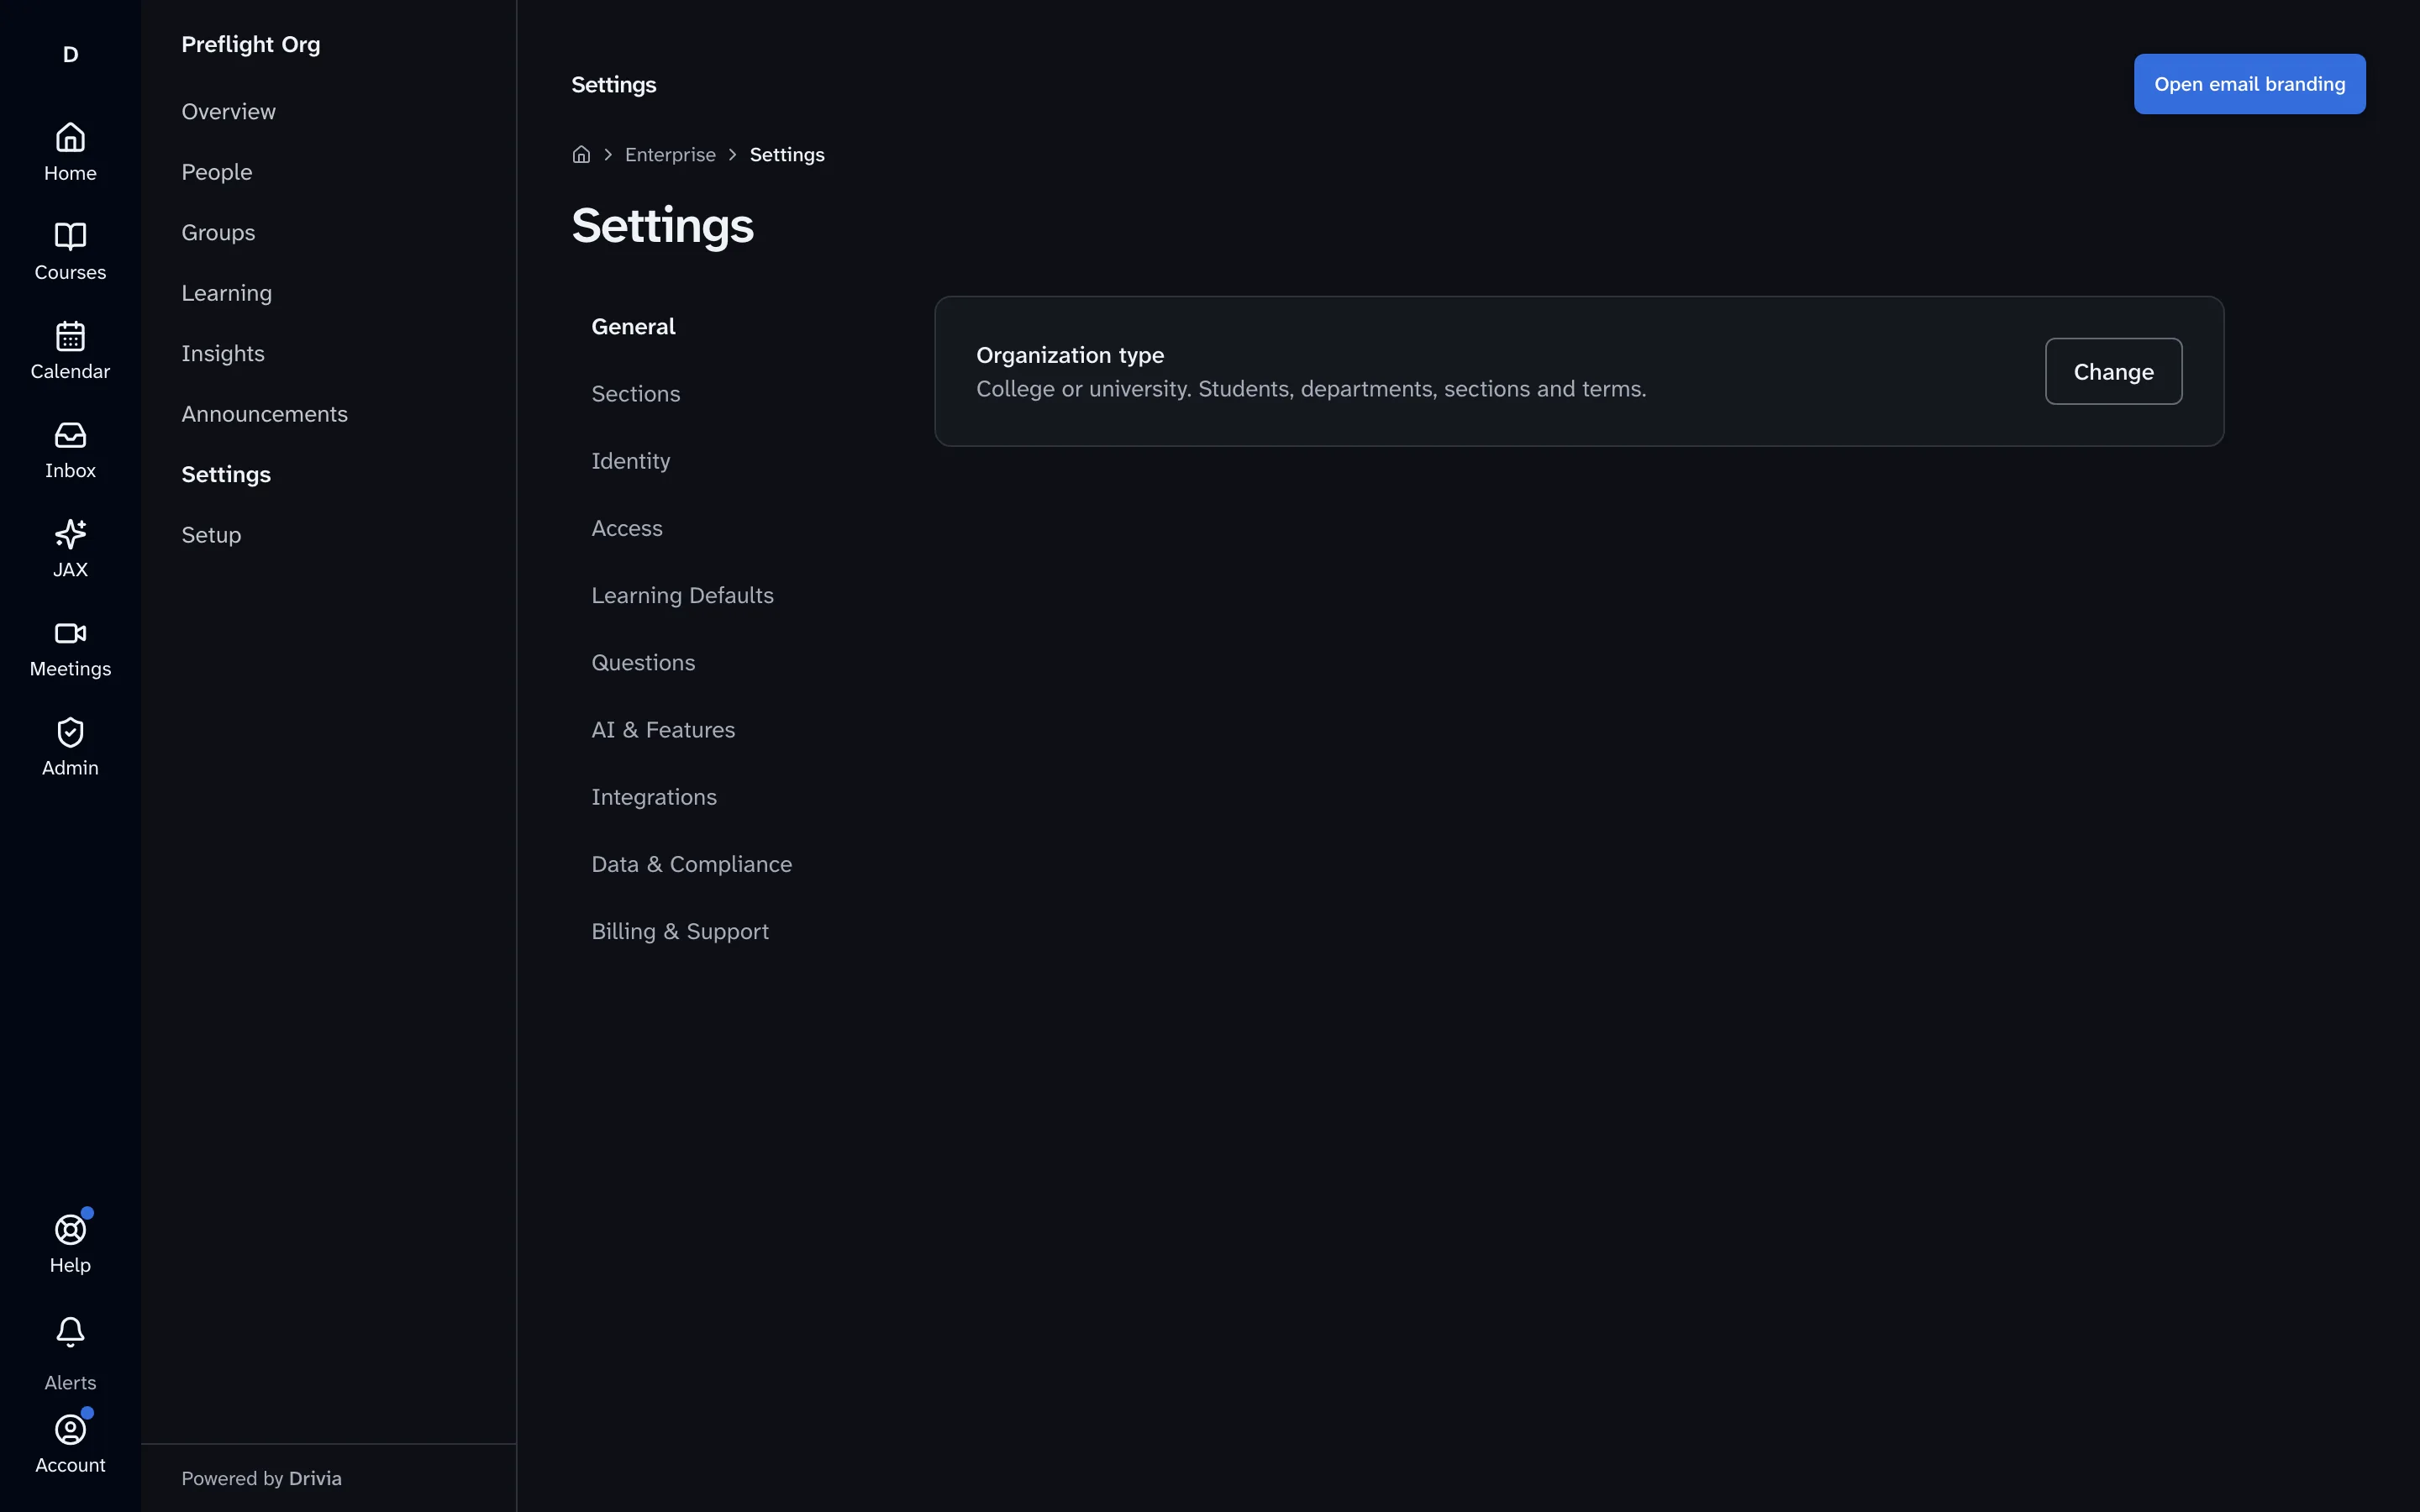Open the Courses book icon
The width and height of the screenshot is (2420, 1512).
point(70,236)
